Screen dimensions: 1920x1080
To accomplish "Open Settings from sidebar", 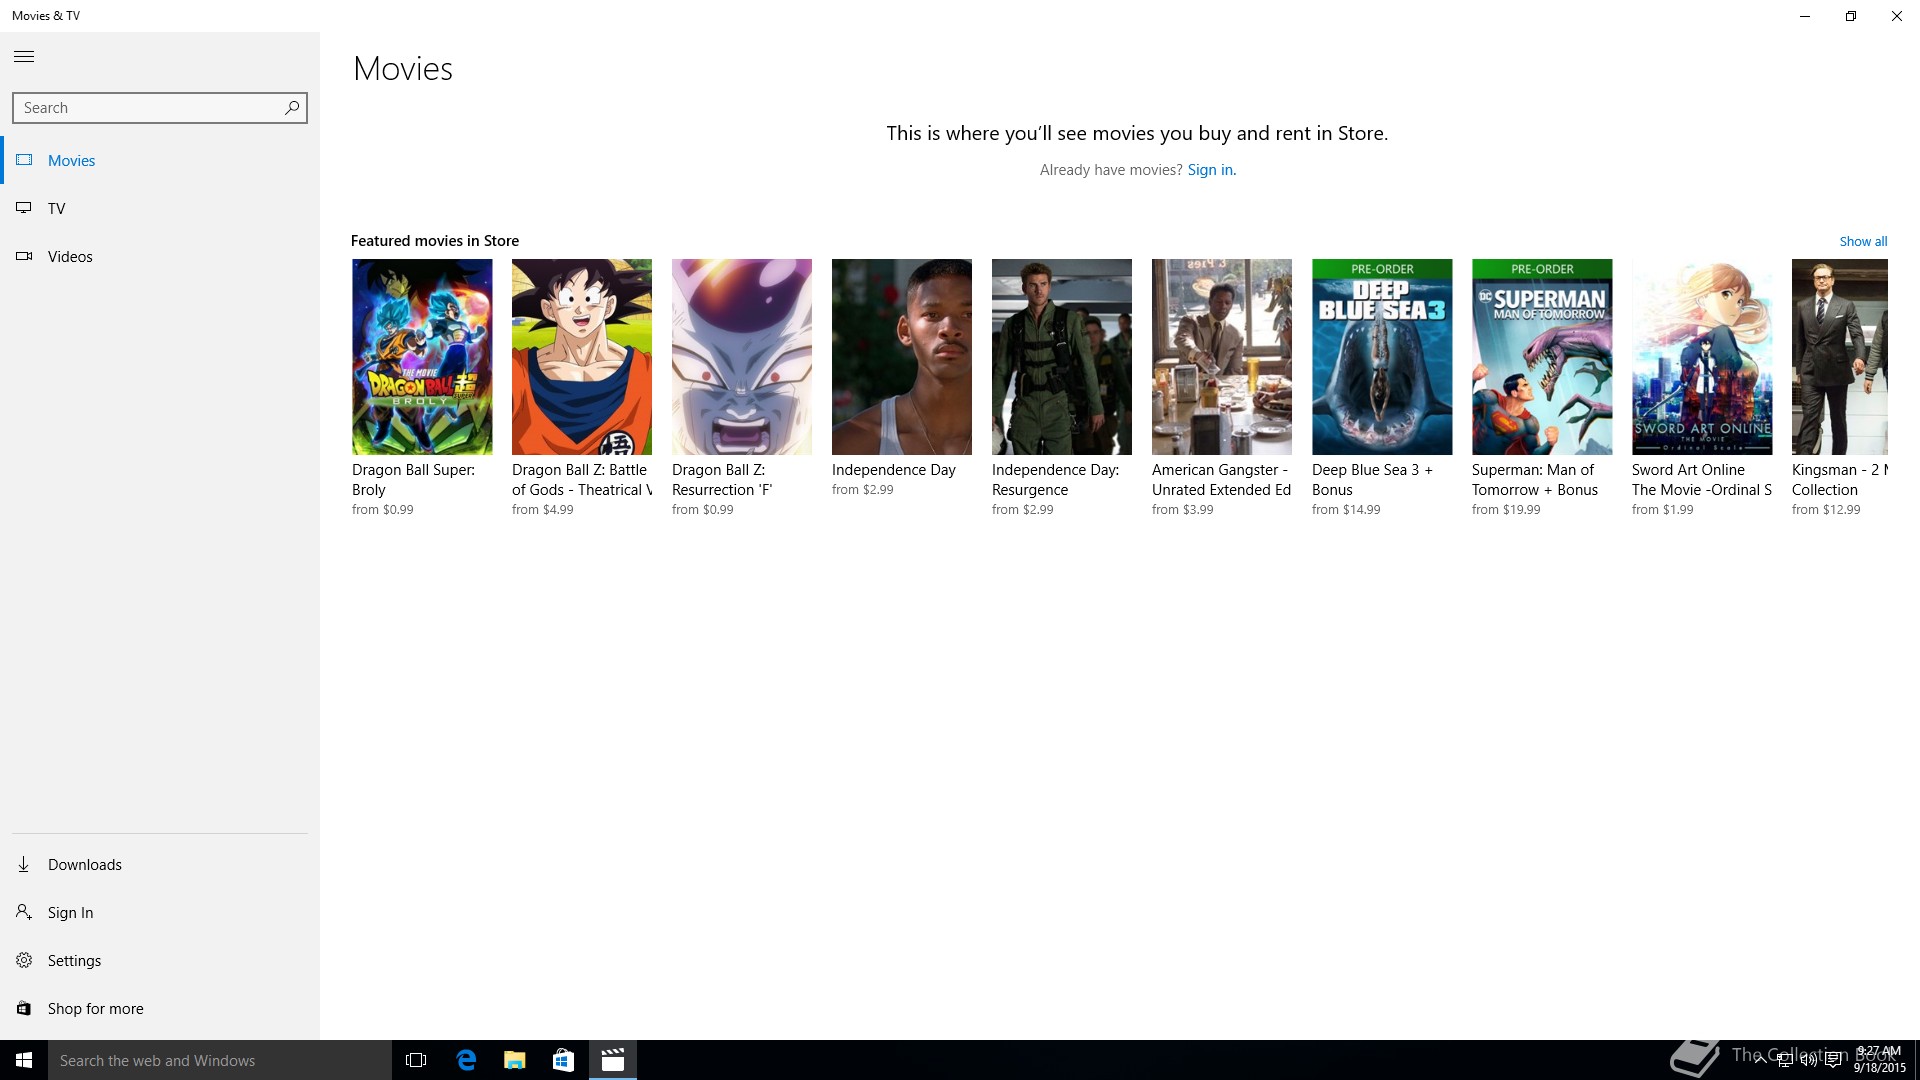I will tap(160, 960).
